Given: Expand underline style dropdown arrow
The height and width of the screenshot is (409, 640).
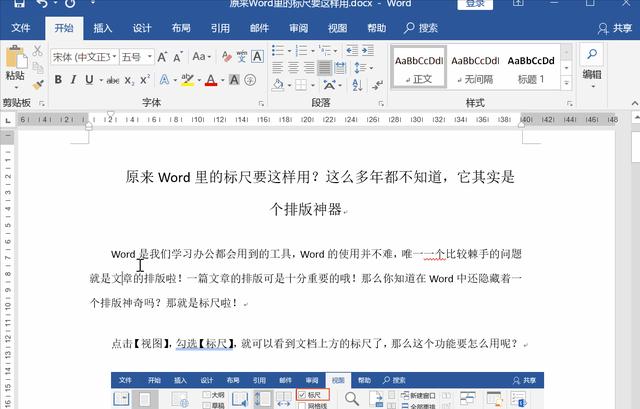Looking at the screenshot, I should [101, 80].
